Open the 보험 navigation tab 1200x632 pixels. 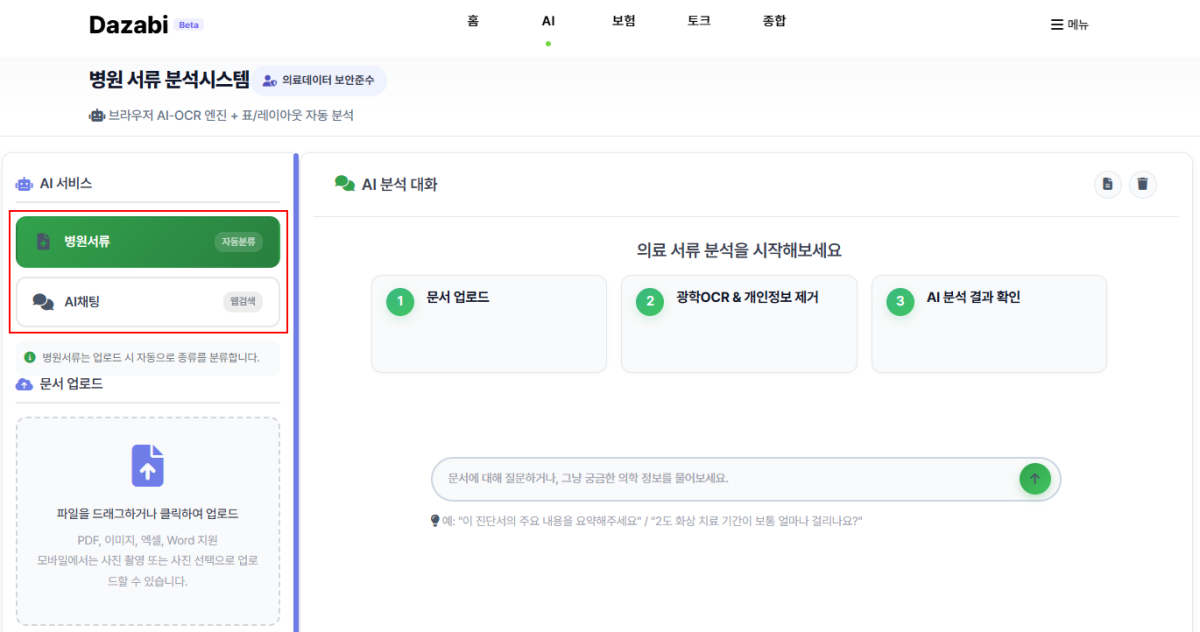coord(624,21)
